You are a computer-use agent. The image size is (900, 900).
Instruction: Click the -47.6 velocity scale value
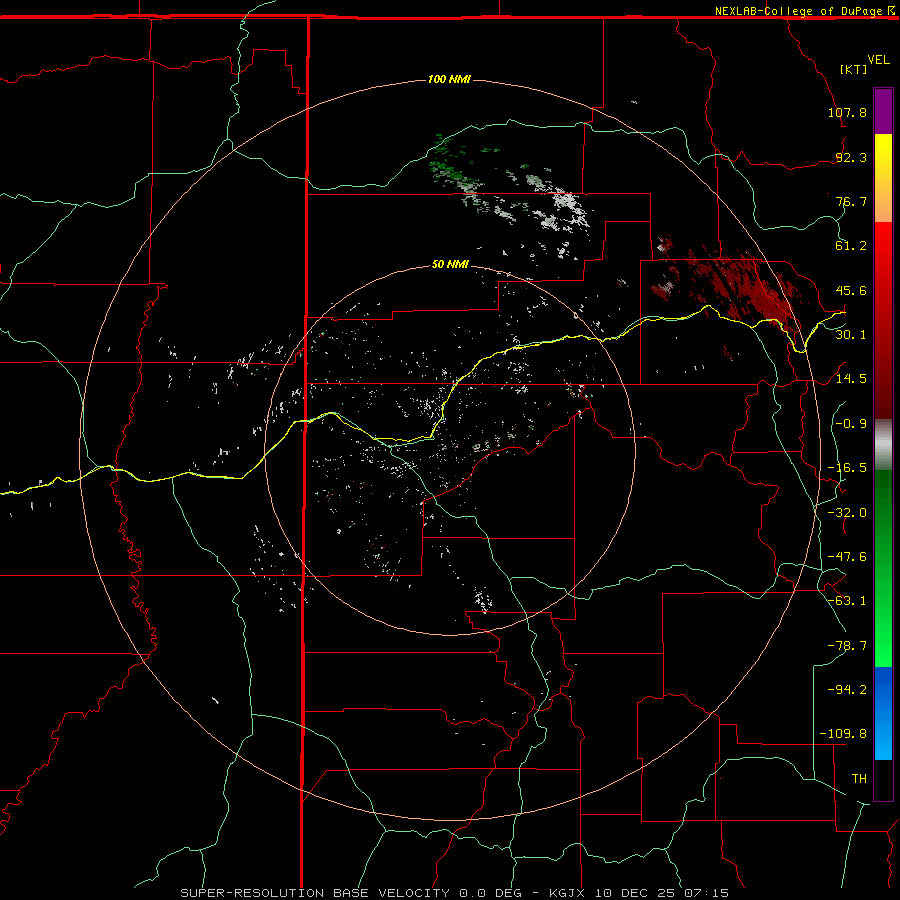click(x=847, y=557)
